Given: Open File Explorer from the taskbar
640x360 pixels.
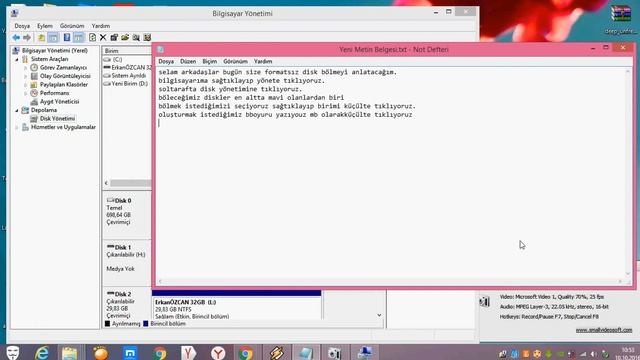Looking at the screenshot, I should [69, 353].
